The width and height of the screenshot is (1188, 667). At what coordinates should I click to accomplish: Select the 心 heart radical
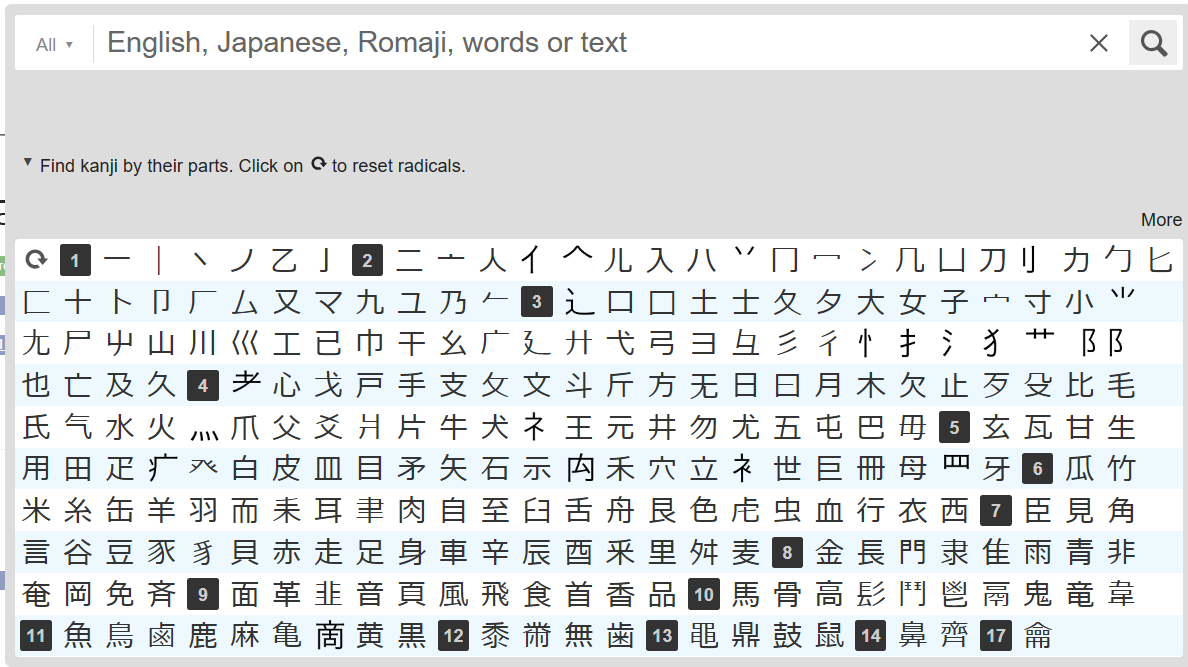click(x=286, y=385)
